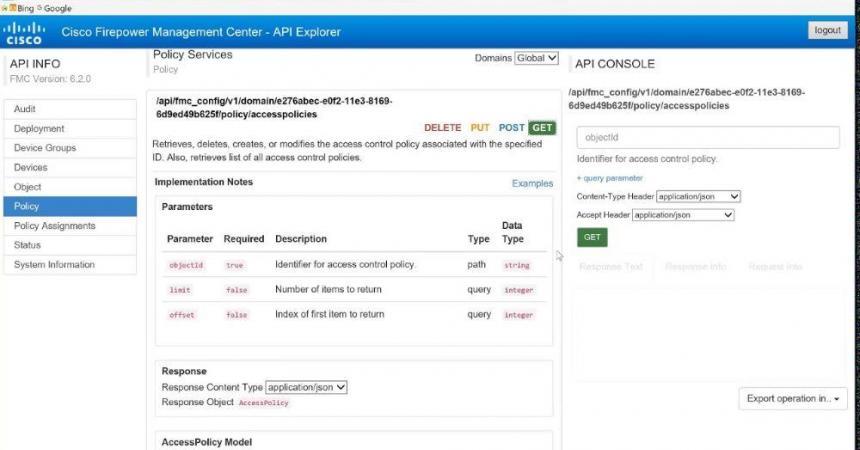The image size is (860, 450).
Task: Click 'Identifier for access control policy.' table description
Action: pos(345,265)
